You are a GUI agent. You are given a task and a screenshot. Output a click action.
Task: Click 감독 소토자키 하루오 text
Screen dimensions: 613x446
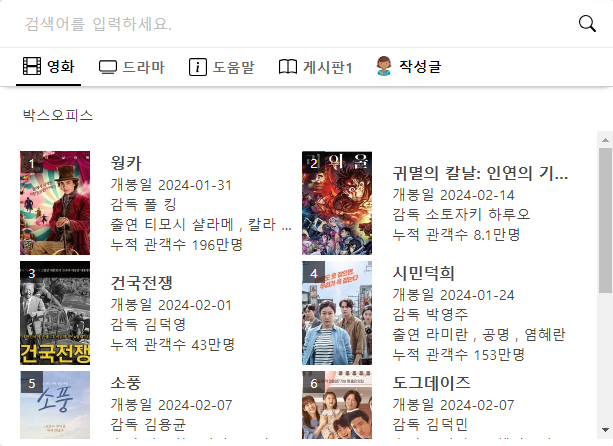[x=461, y=214]
